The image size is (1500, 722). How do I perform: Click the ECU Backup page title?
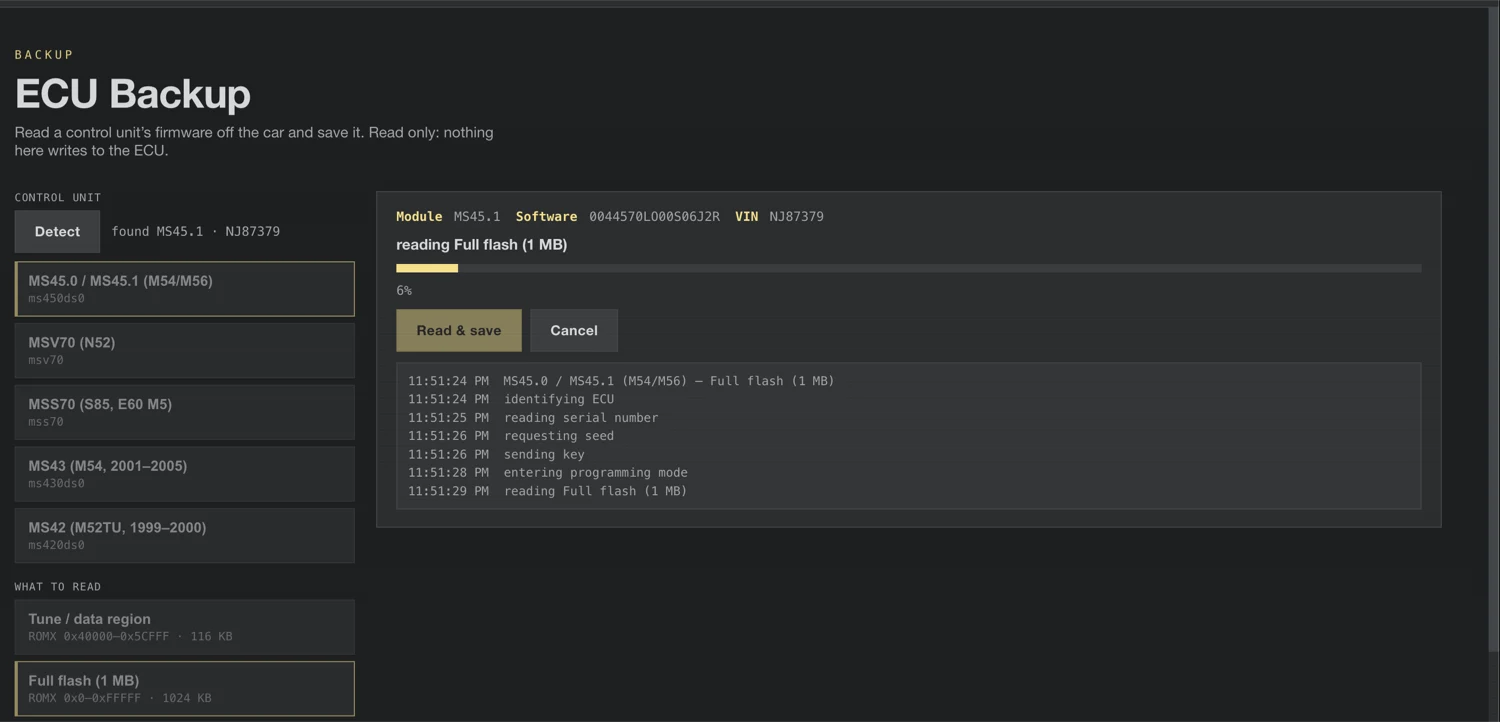pos(133,94)
